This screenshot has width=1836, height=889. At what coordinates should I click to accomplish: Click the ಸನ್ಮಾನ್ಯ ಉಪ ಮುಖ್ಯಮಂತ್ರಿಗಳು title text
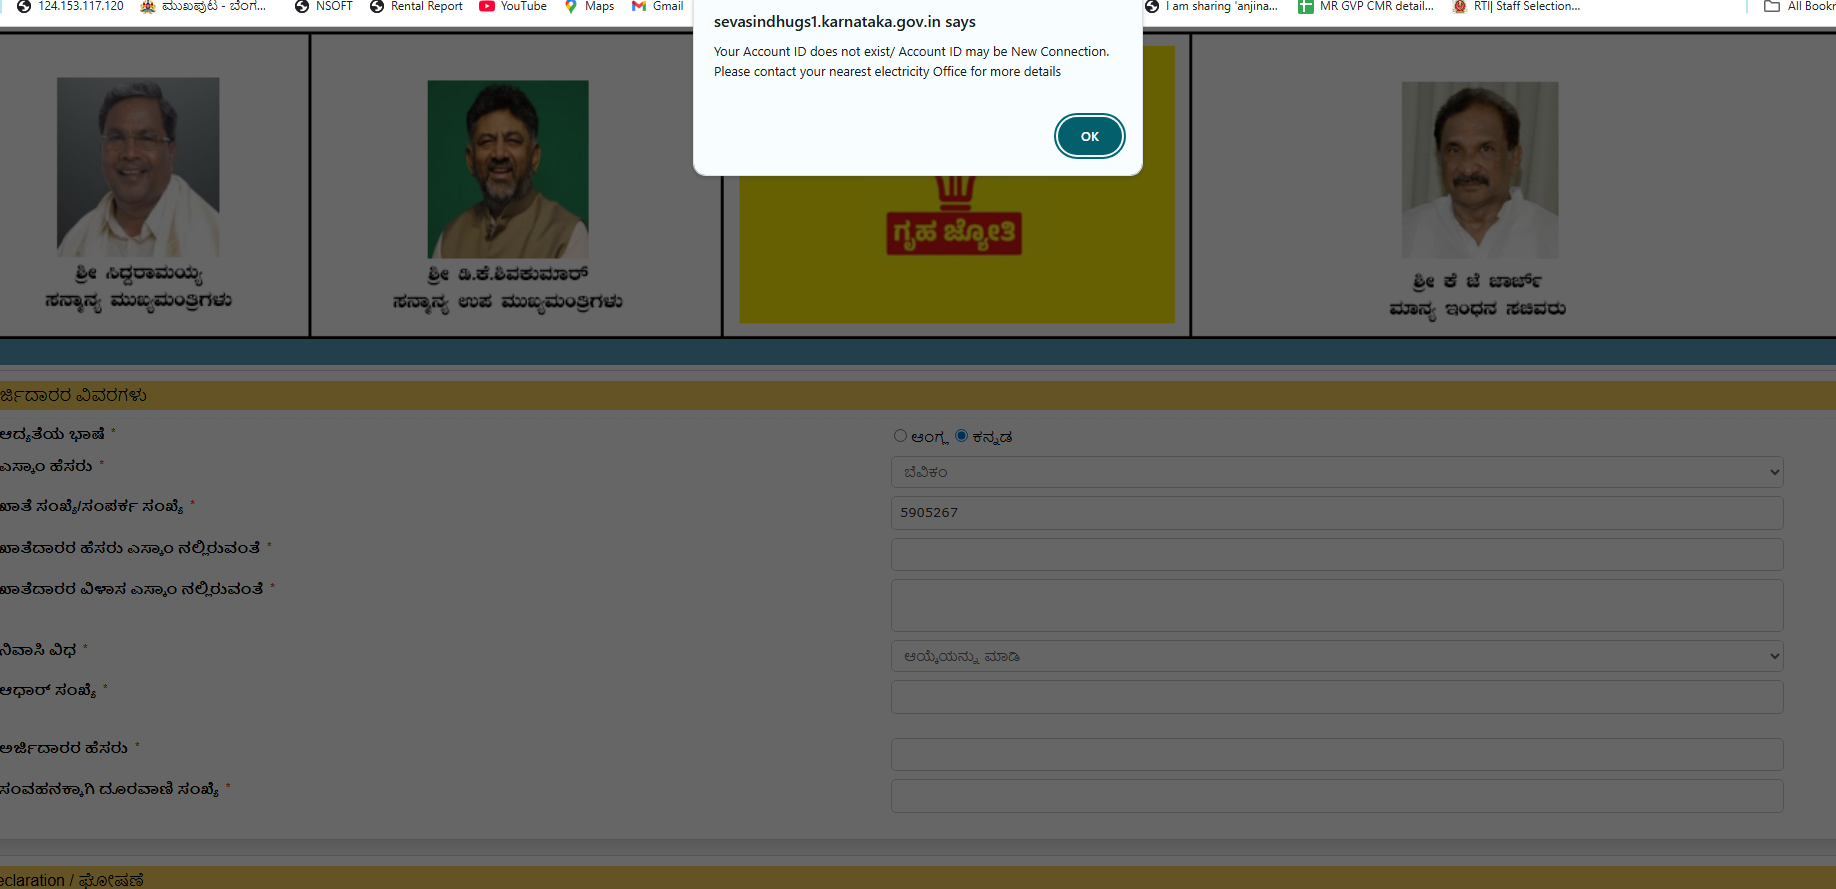(508, 302)
